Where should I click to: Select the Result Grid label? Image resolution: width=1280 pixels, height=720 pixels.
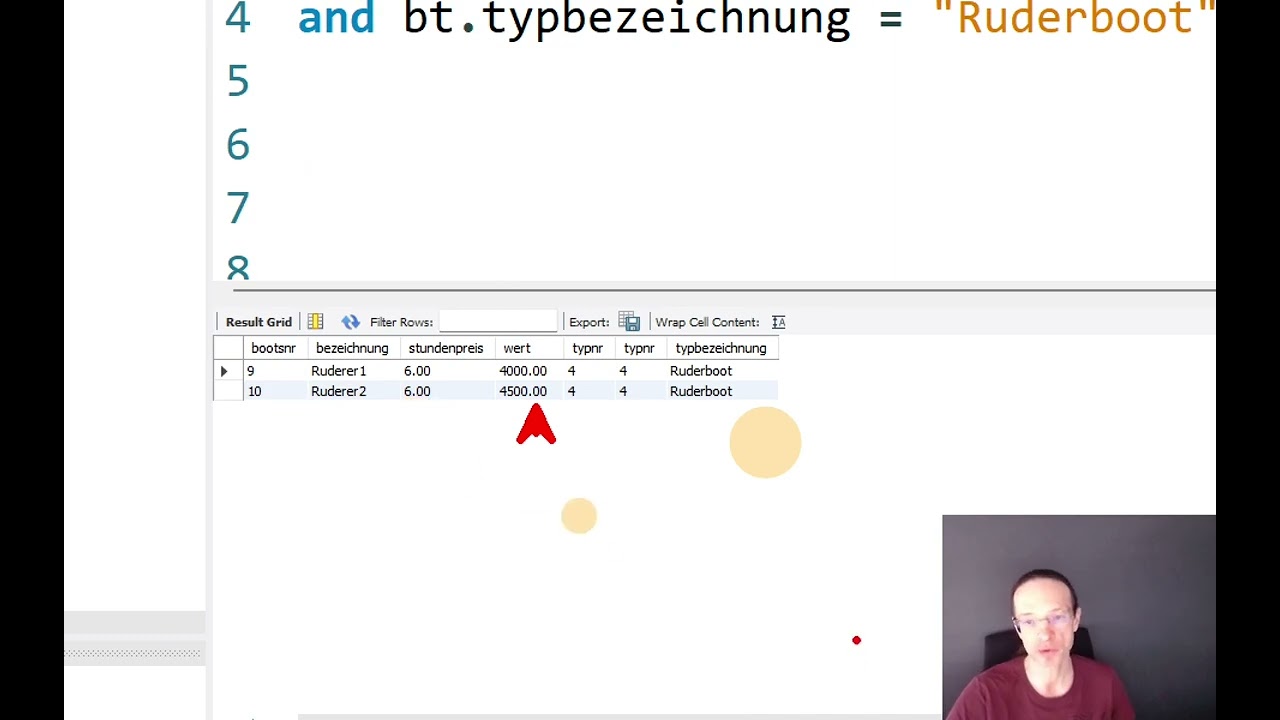point(259,322)
